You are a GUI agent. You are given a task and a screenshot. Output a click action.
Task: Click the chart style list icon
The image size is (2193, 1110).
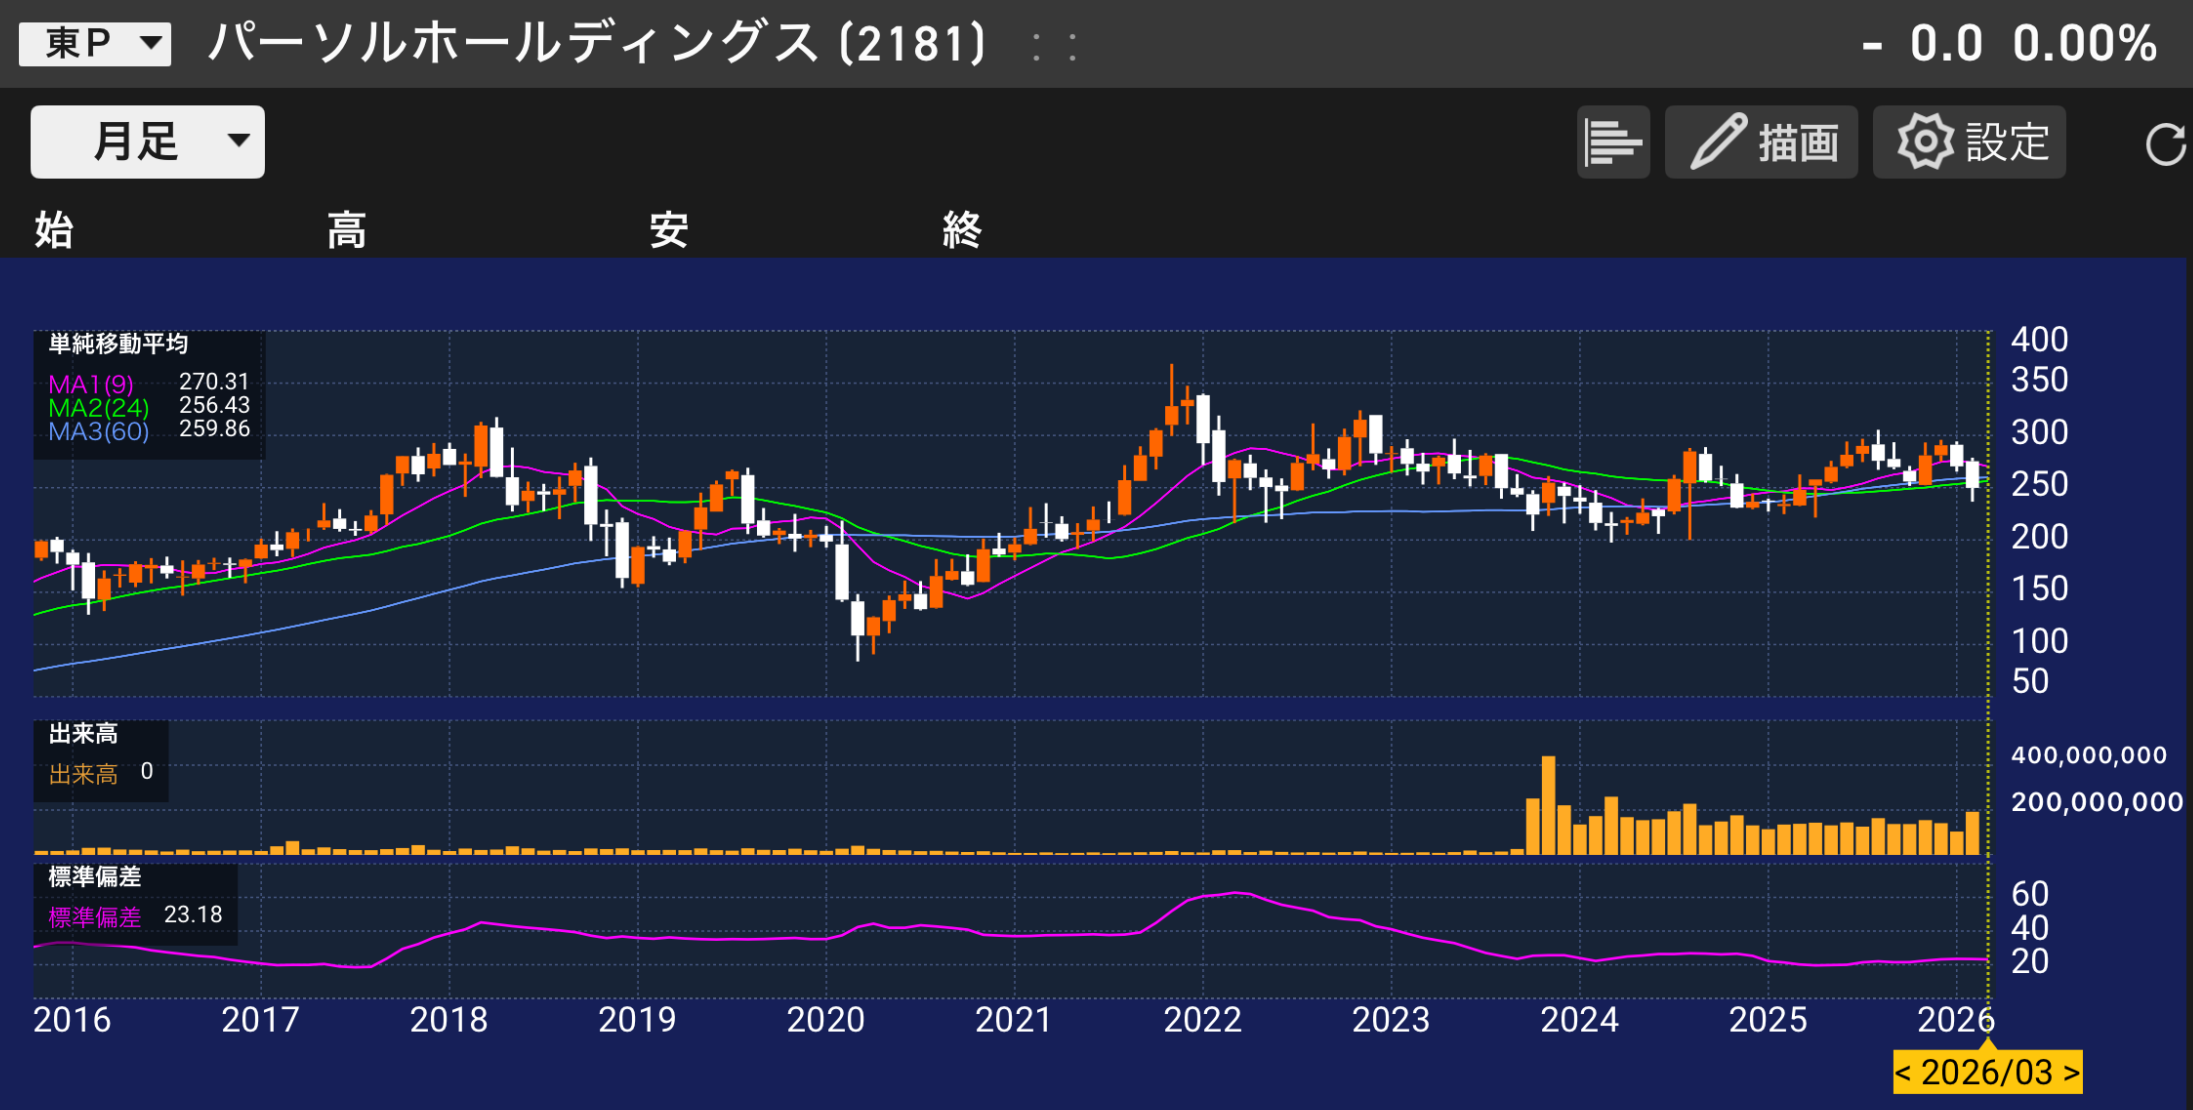(1612, 142)
